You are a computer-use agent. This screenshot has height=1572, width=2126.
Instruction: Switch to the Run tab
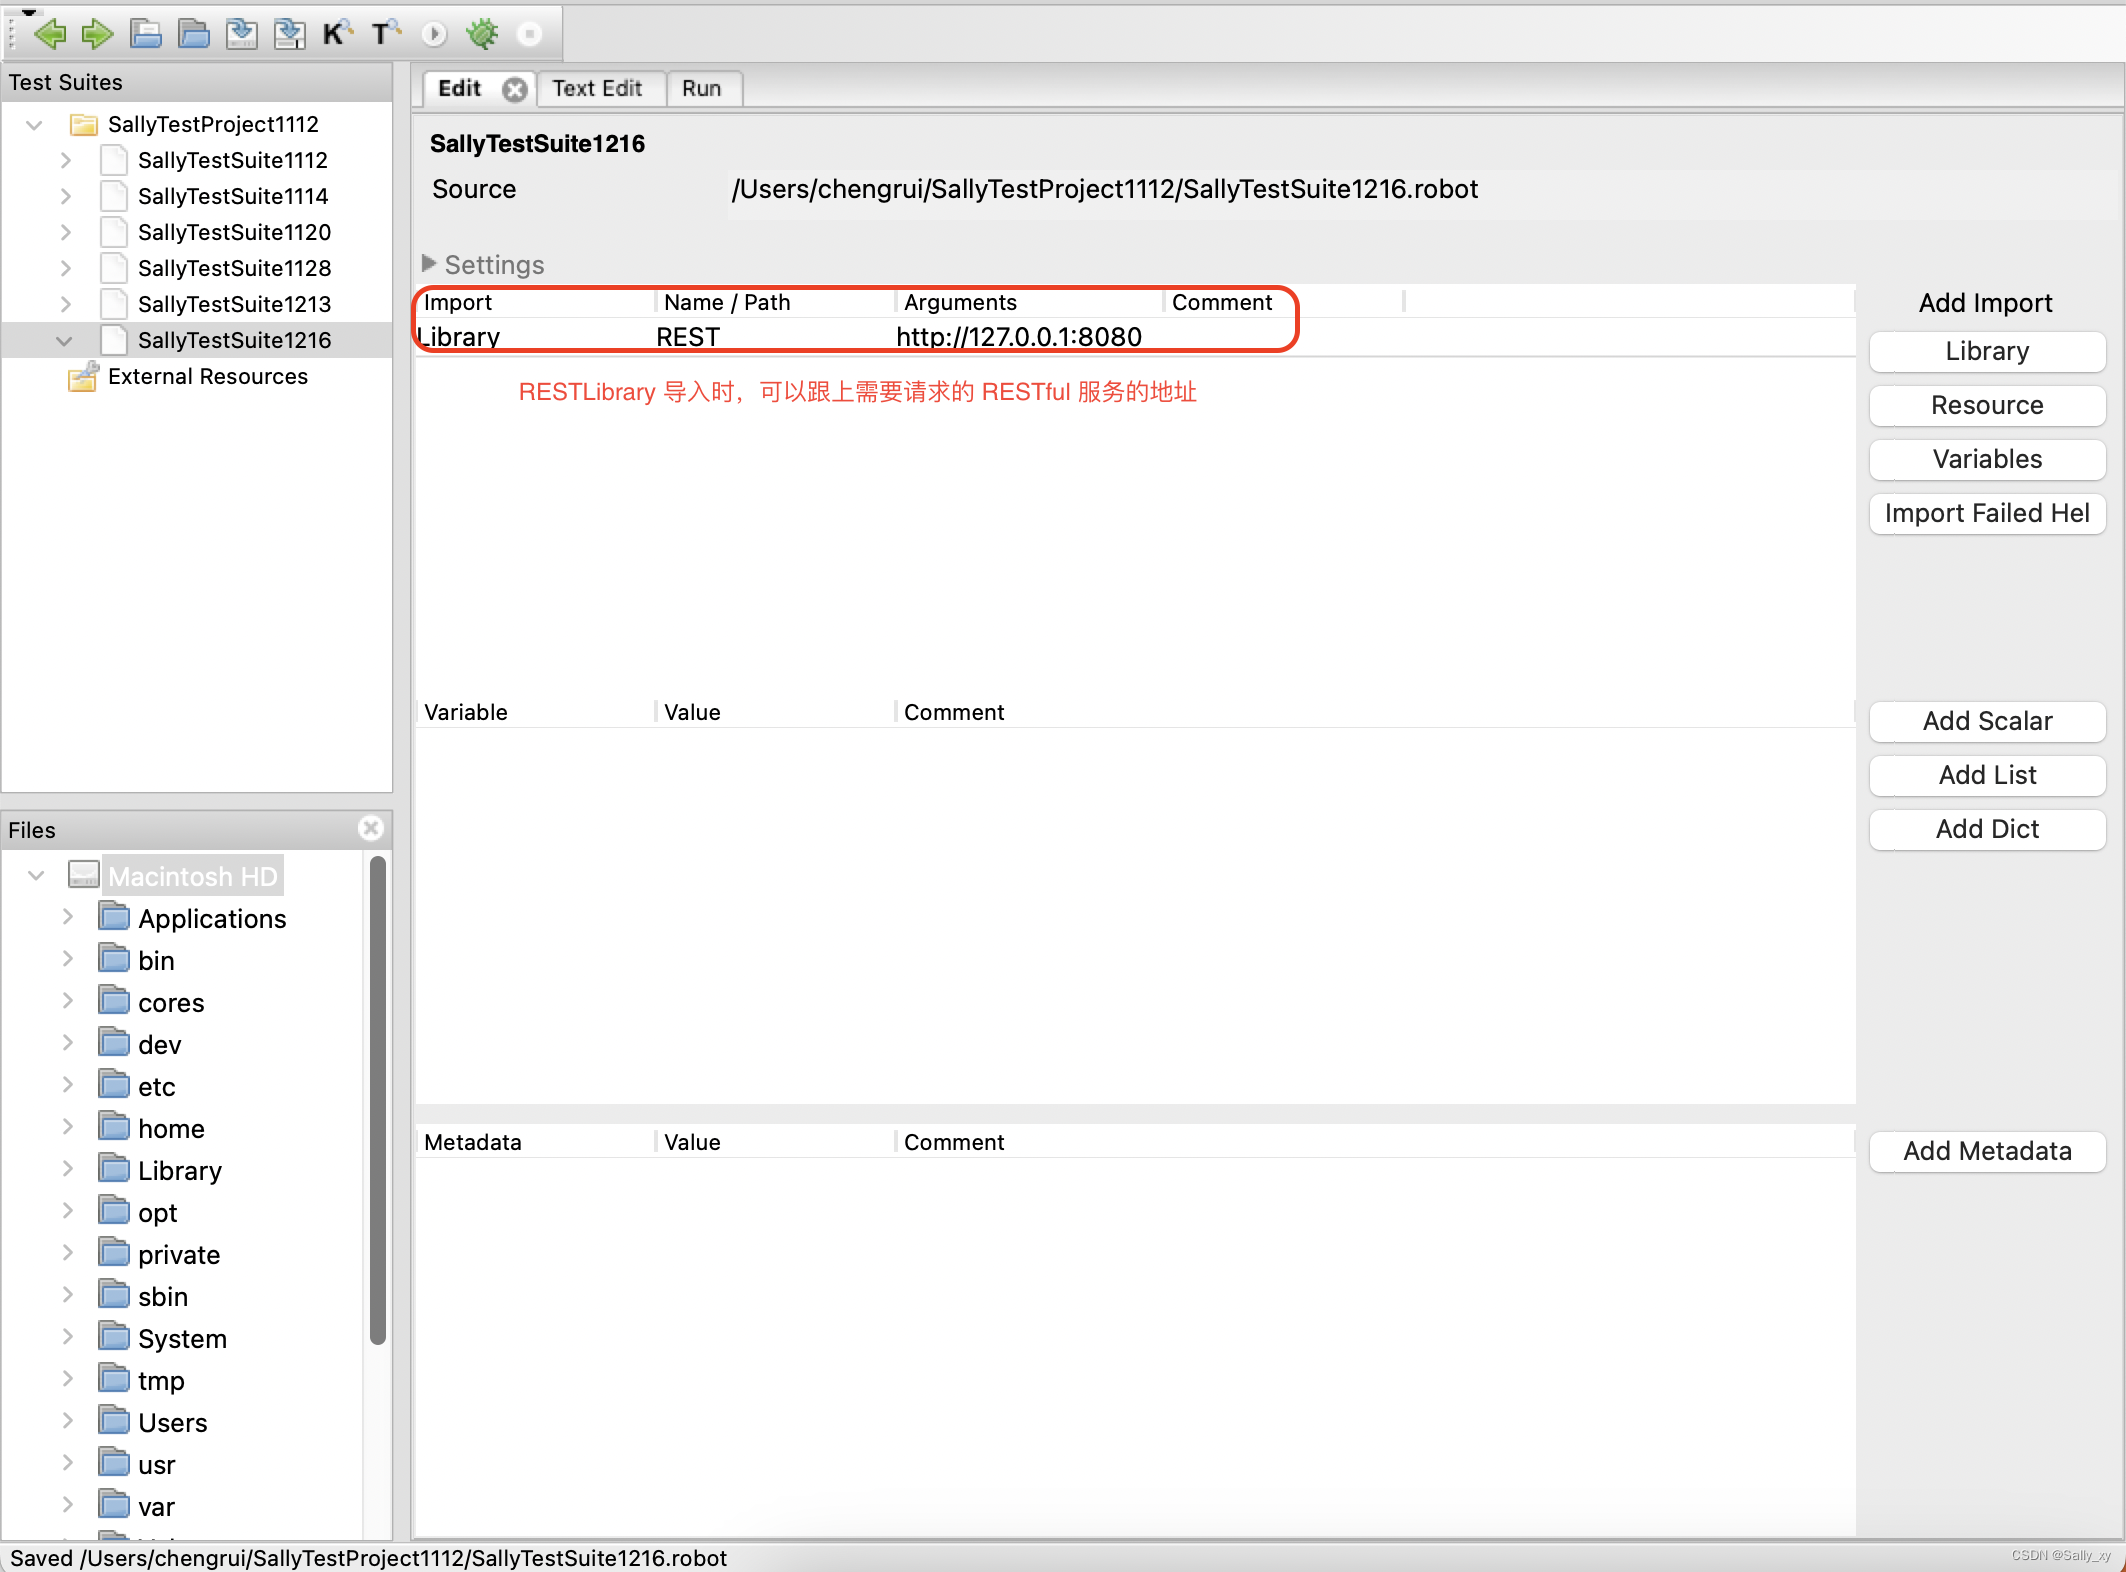[702, 88]
